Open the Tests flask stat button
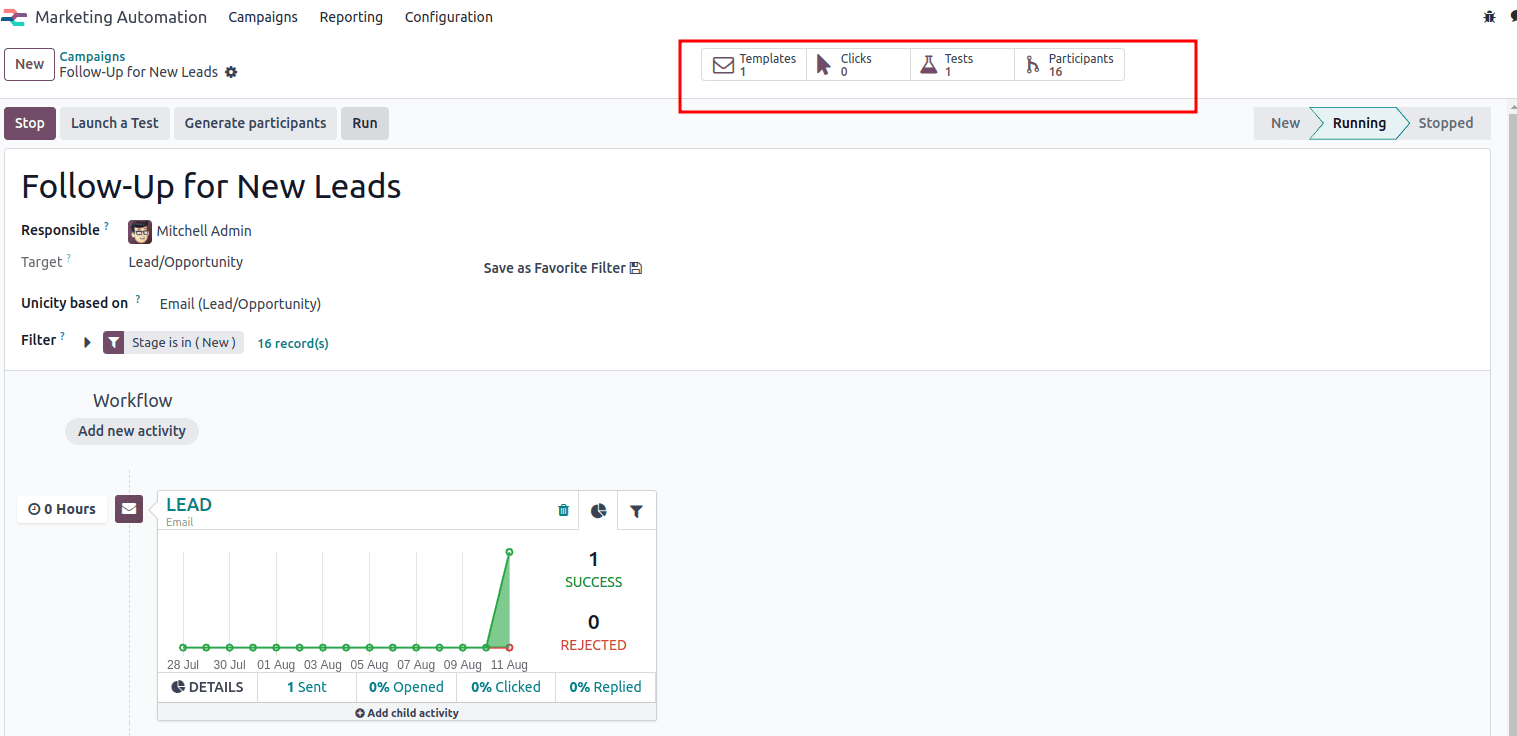 click(962, 65)
